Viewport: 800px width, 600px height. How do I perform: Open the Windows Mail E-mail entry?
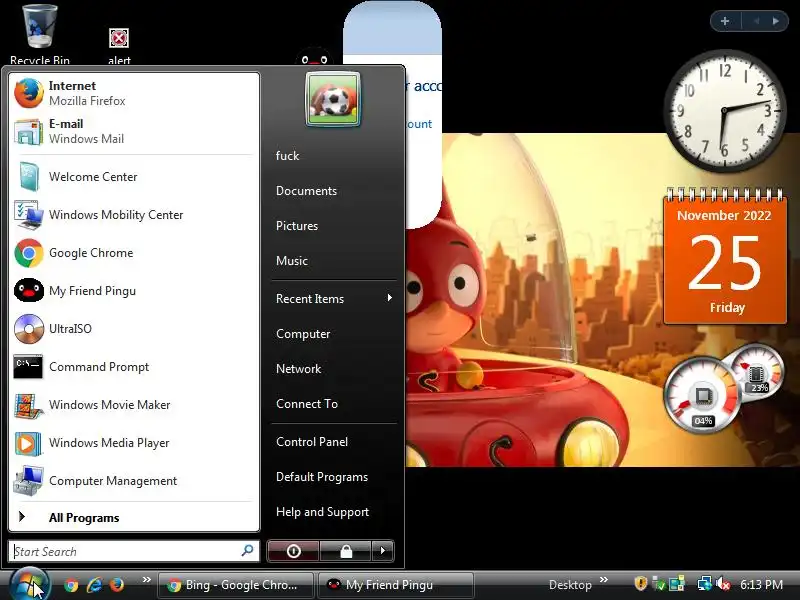134,131
